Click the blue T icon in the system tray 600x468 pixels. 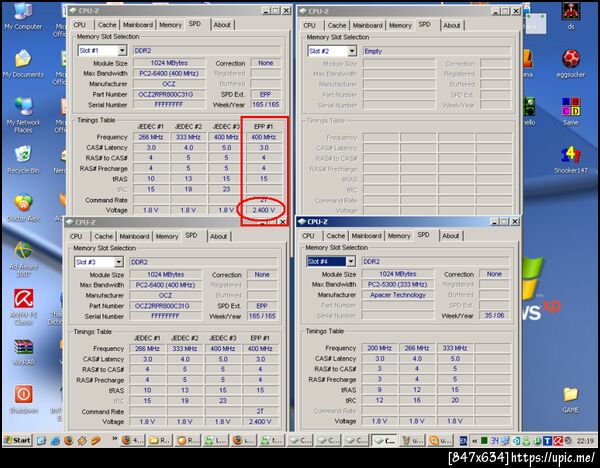point(548,441)
